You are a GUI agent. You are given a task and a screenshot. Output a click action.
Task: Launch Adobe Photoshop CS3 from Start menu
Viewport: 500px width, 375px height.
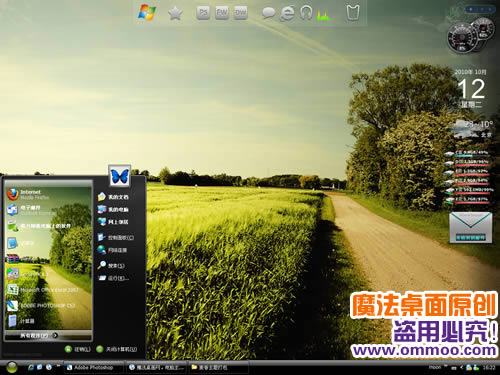(x=41, y=305)
